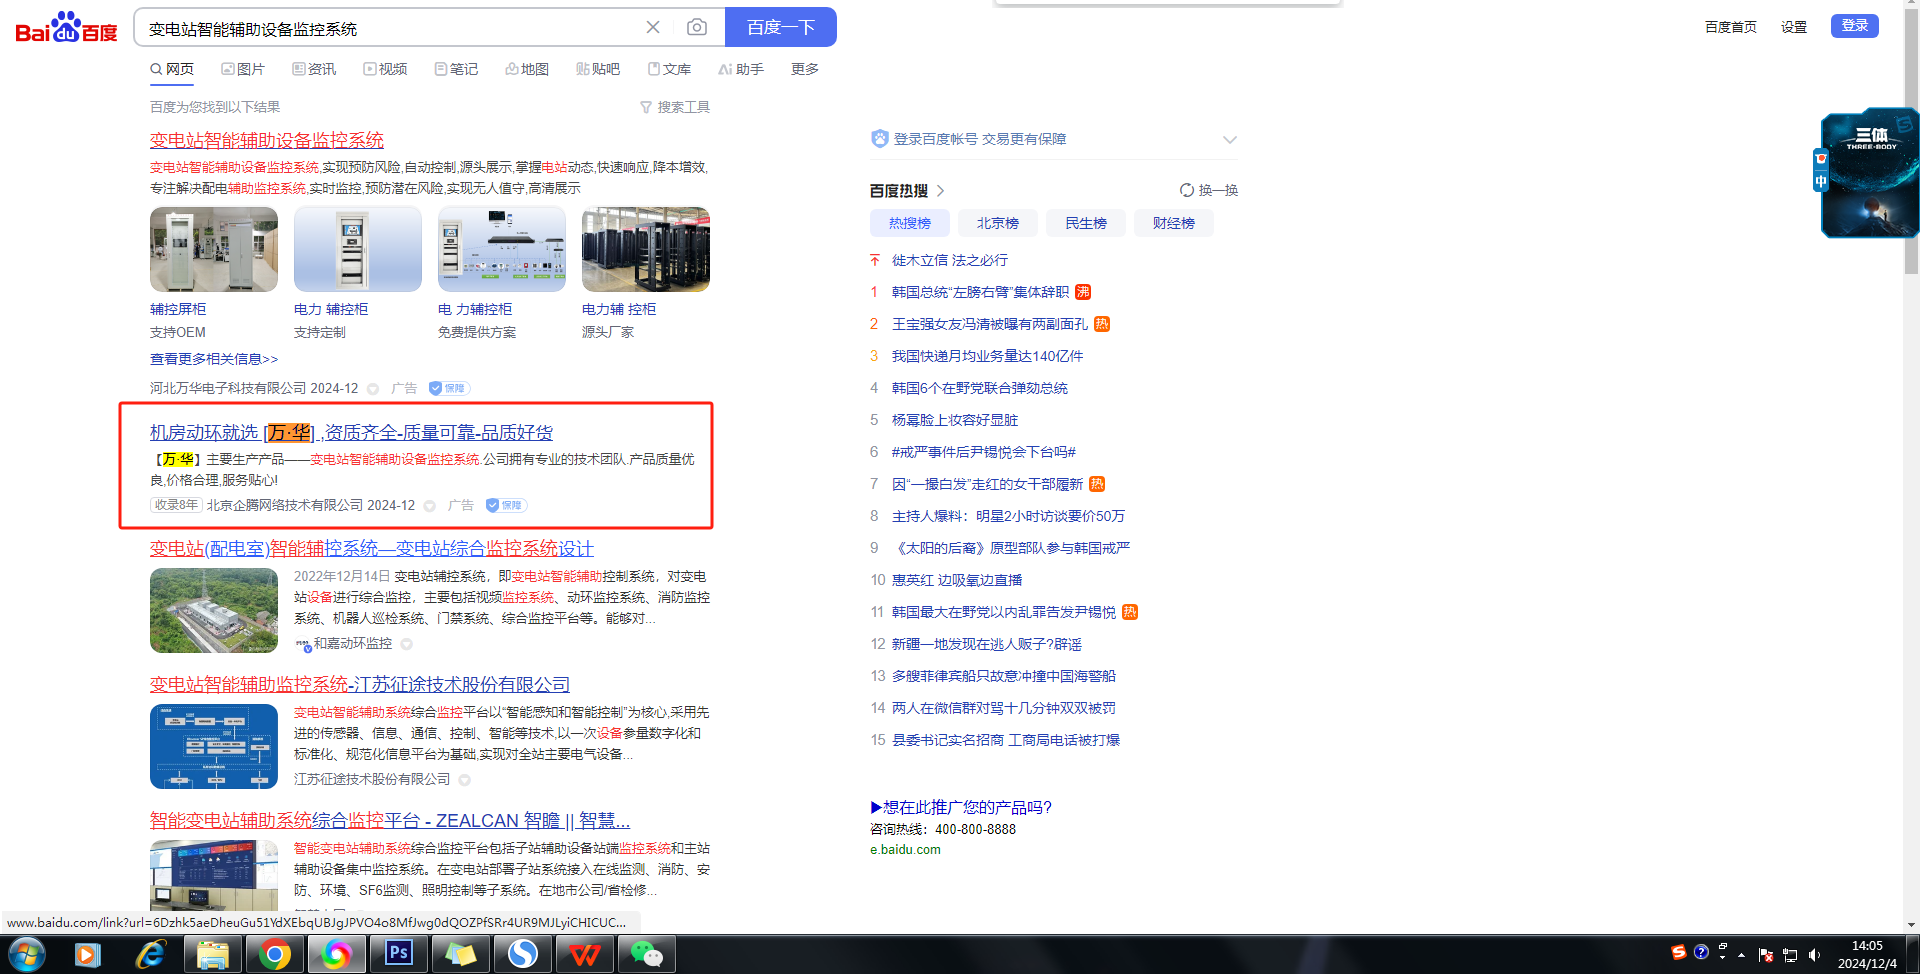Click the 百度一下 search button
1920x974 pixels.
(x=780, y=27)
